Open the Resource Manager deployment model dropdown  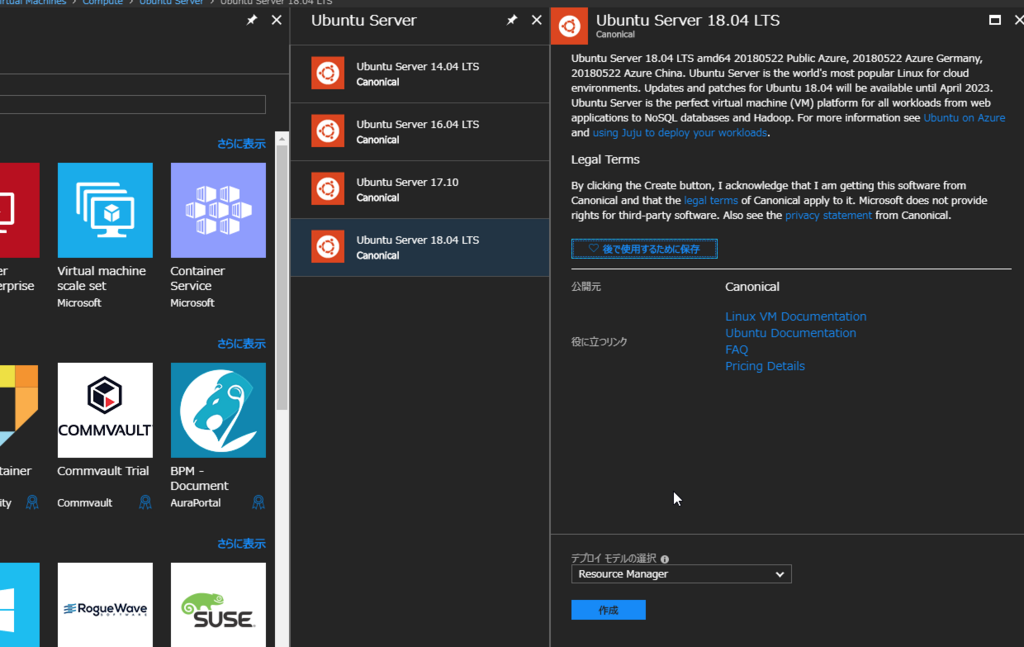(x=681, y=574)
